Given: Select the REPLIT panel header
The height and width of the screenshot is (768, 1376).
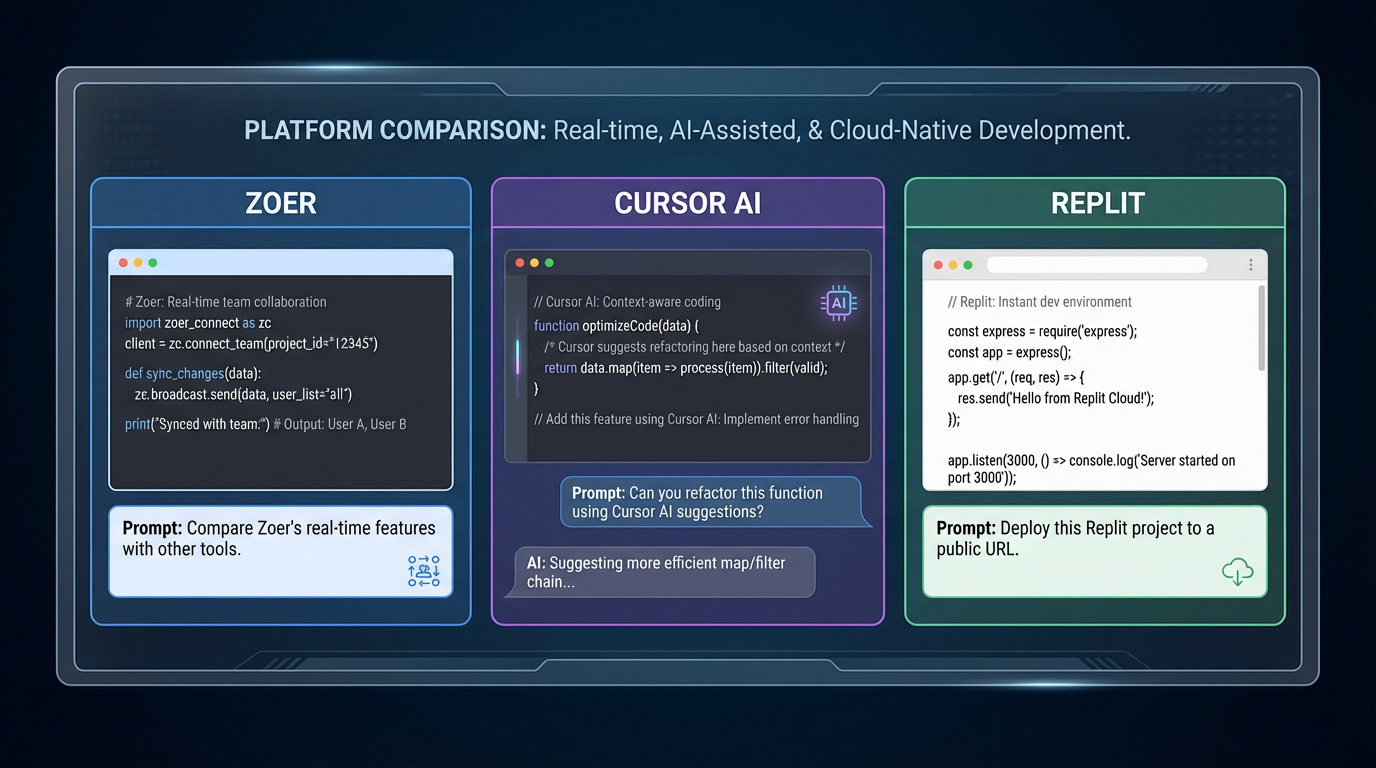Looking at the screenshot, I should (x=1096, y=202).
